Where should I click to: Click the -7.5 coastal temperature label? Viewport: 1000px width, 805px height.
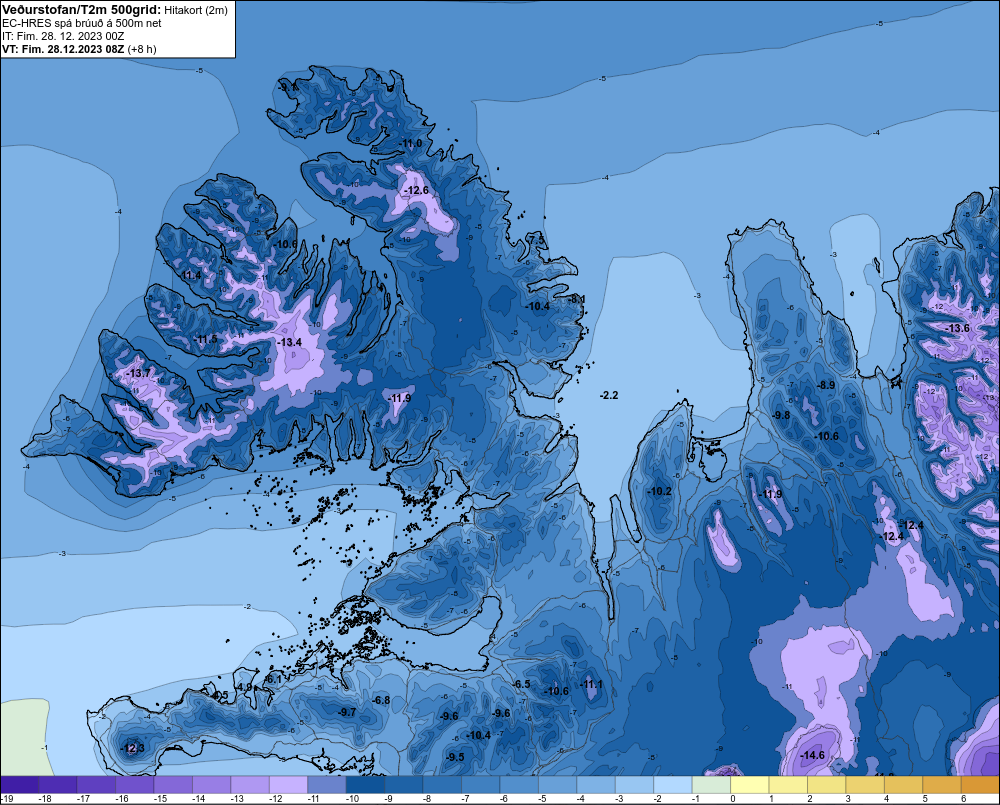(536, 240)
